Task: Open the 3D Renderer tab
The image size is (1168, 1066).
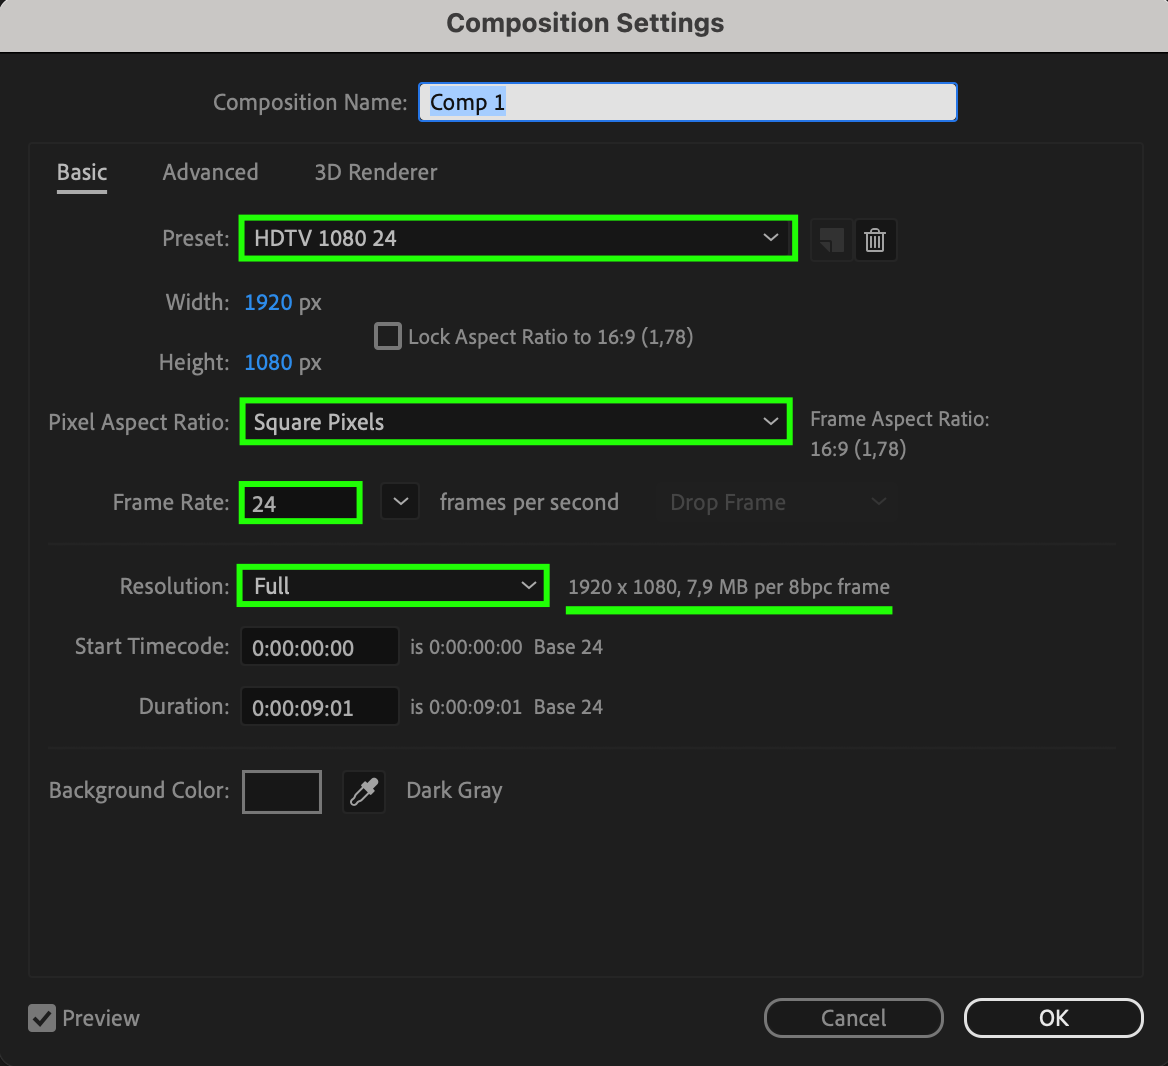Action: pos(376,172)
